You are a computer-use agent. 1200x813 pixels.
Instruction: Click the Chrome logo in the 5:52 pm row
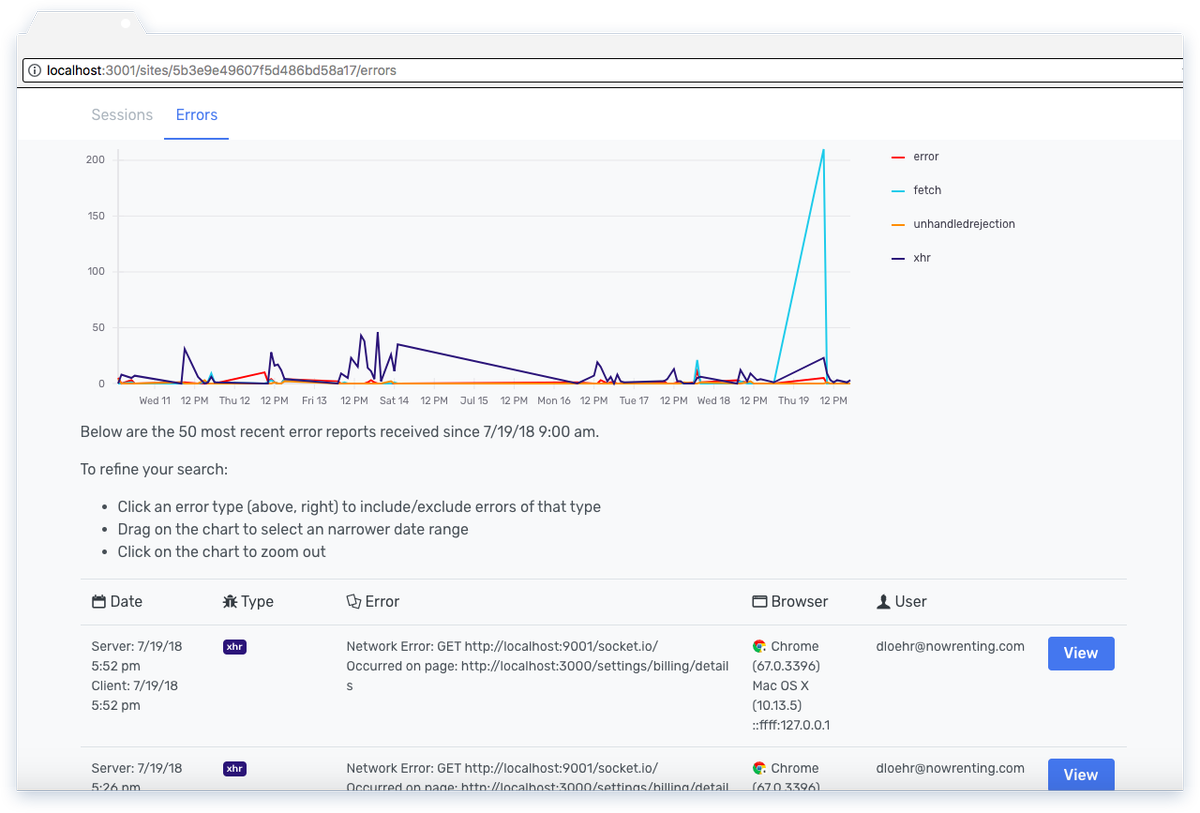(x=760, y=647)
